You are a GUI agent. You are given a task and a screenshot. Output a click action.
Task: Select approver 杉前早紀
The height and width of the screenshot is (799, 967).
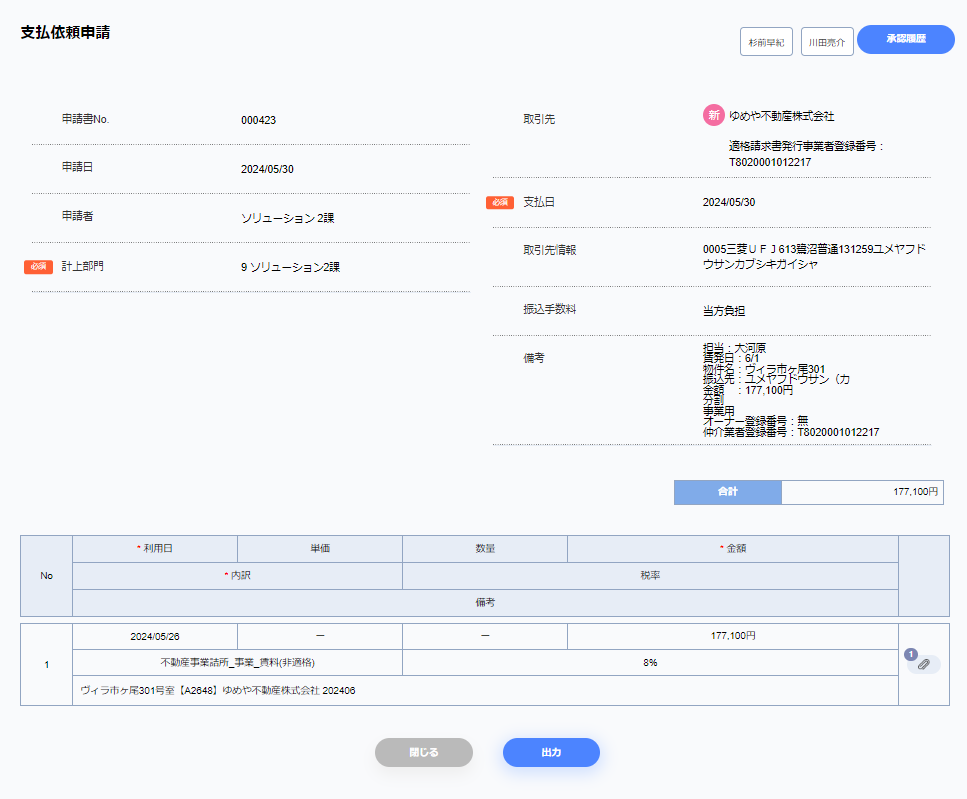(766, 42)
